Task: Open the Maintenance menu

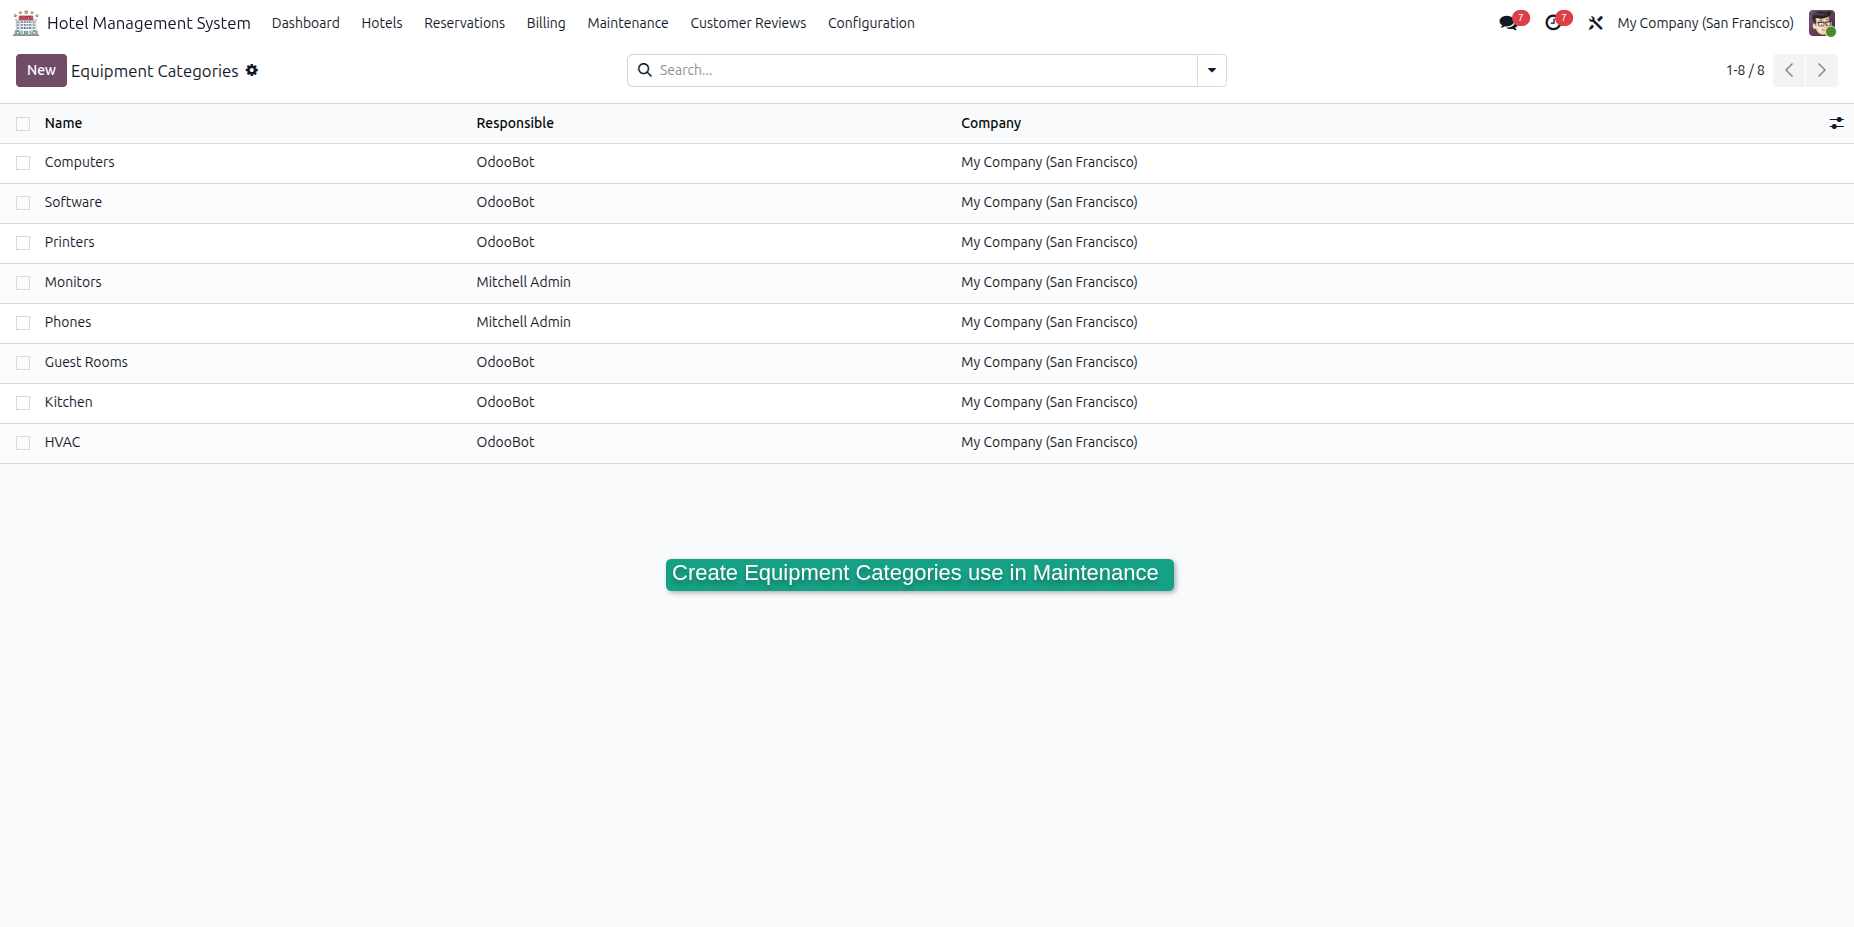Action: pyautogui.click(x=628, y=23)
